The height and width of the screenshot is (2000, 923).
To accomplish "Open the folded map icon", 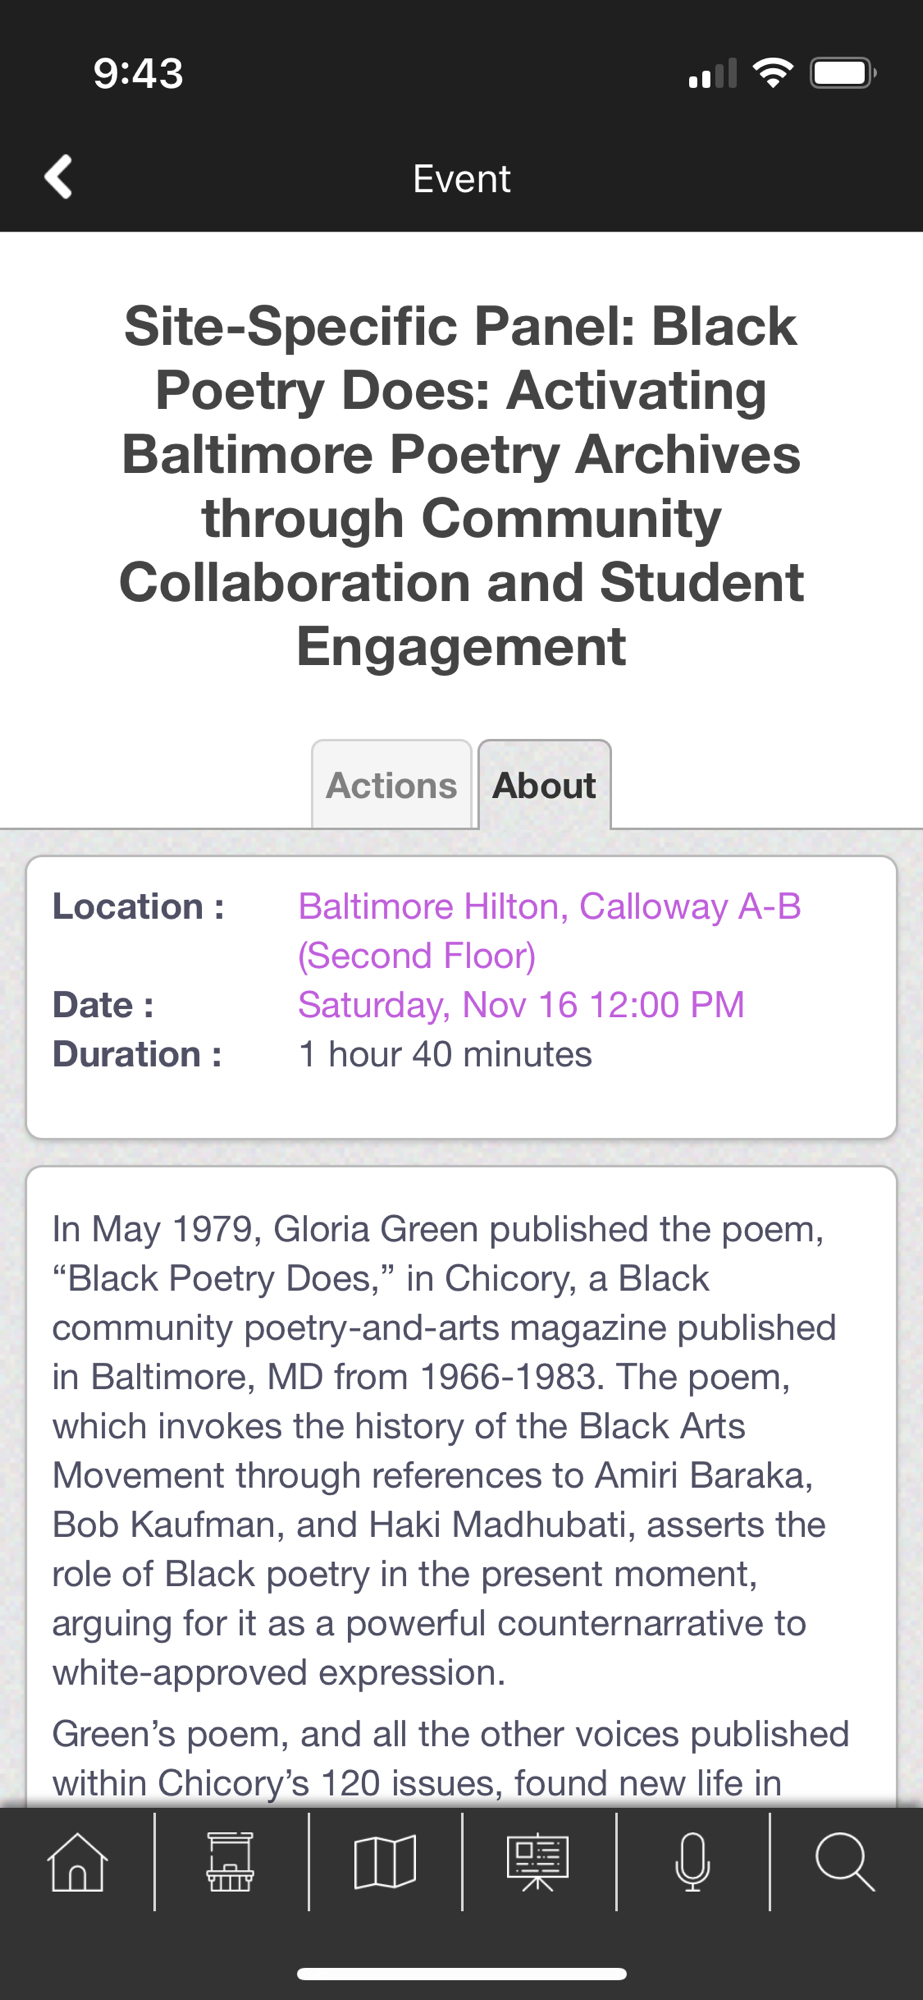I will 385,1862.
